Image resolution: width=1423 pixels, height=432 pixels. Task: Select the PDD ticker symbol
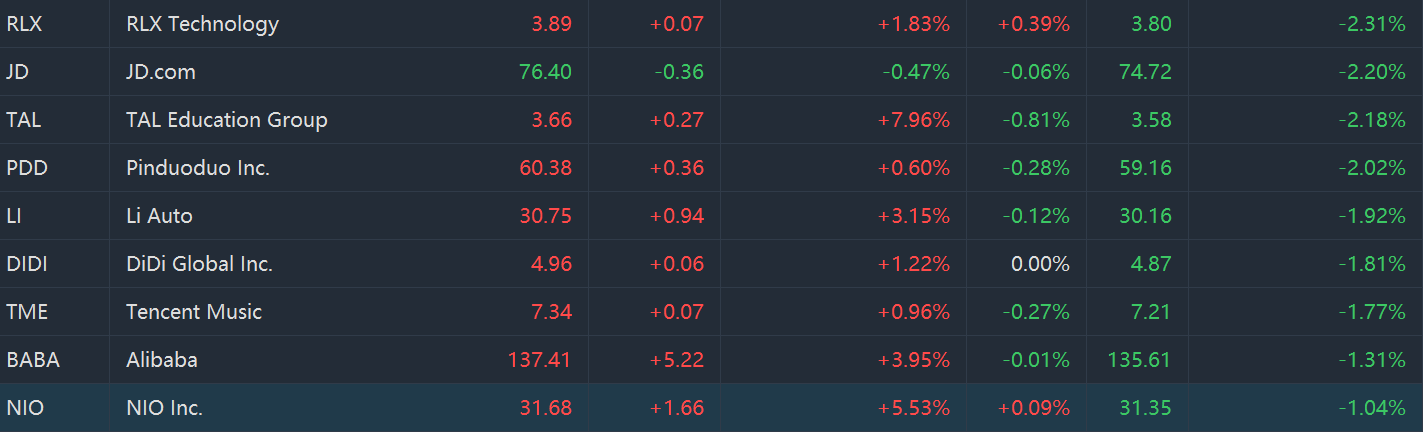pos(27,168)
